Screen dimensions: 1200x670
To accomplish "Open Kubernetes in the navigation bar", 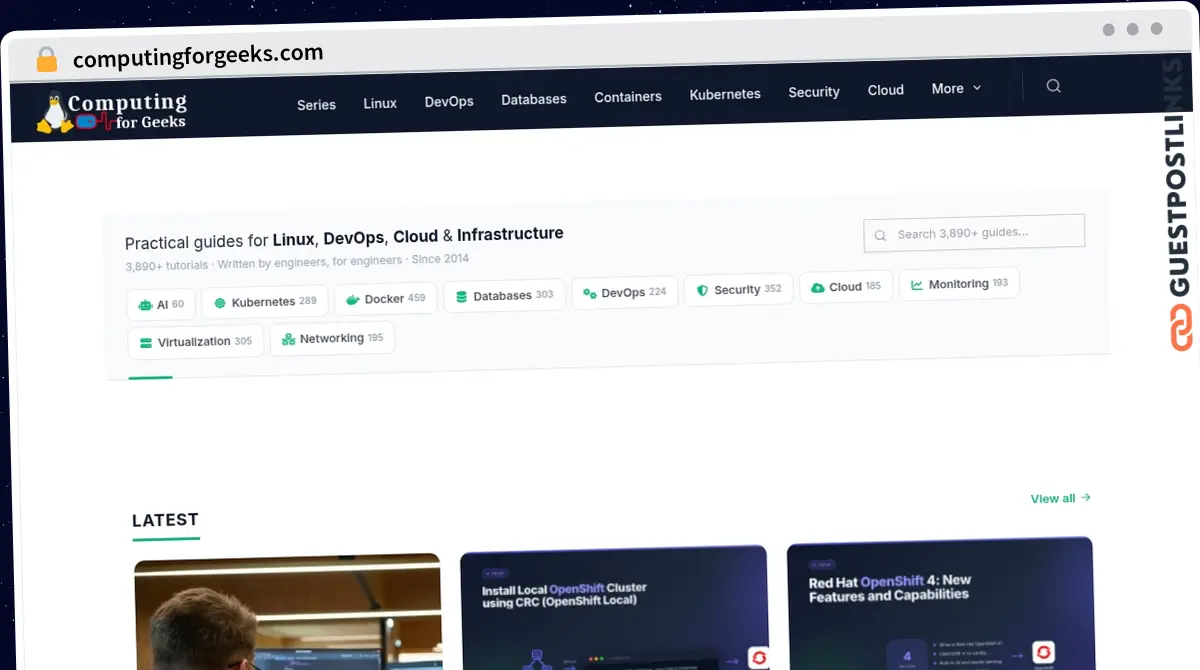I will (x=725, y=94).
